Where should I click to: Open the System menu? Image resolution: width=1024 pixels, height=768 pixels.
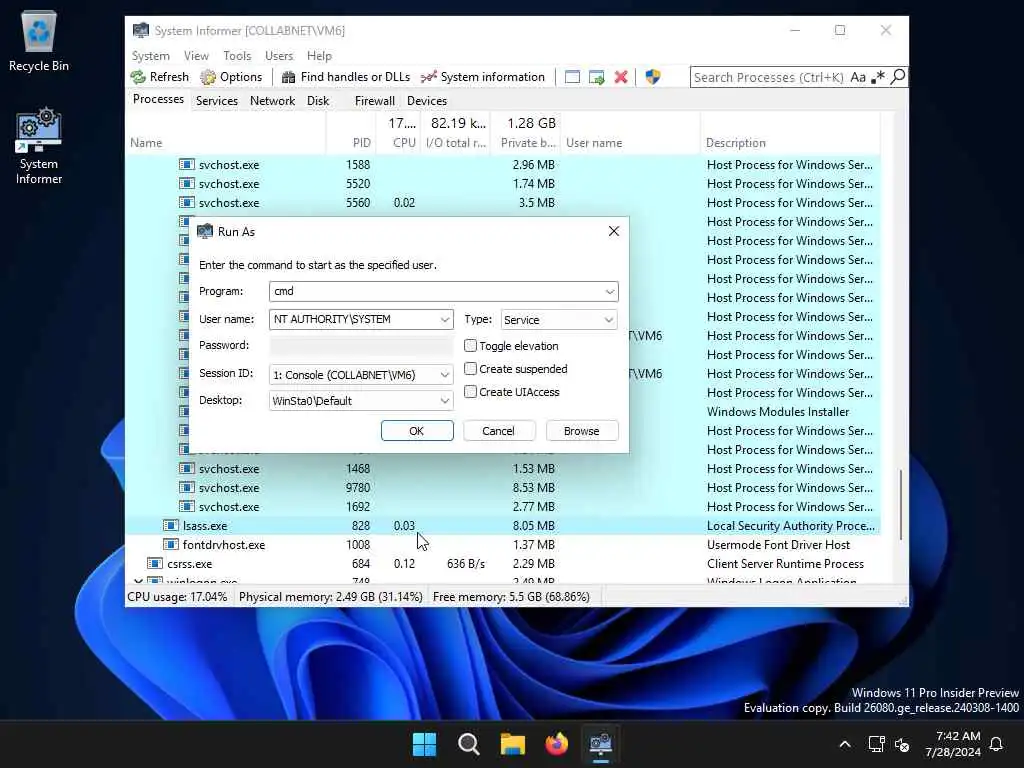[x=150, y=56]
